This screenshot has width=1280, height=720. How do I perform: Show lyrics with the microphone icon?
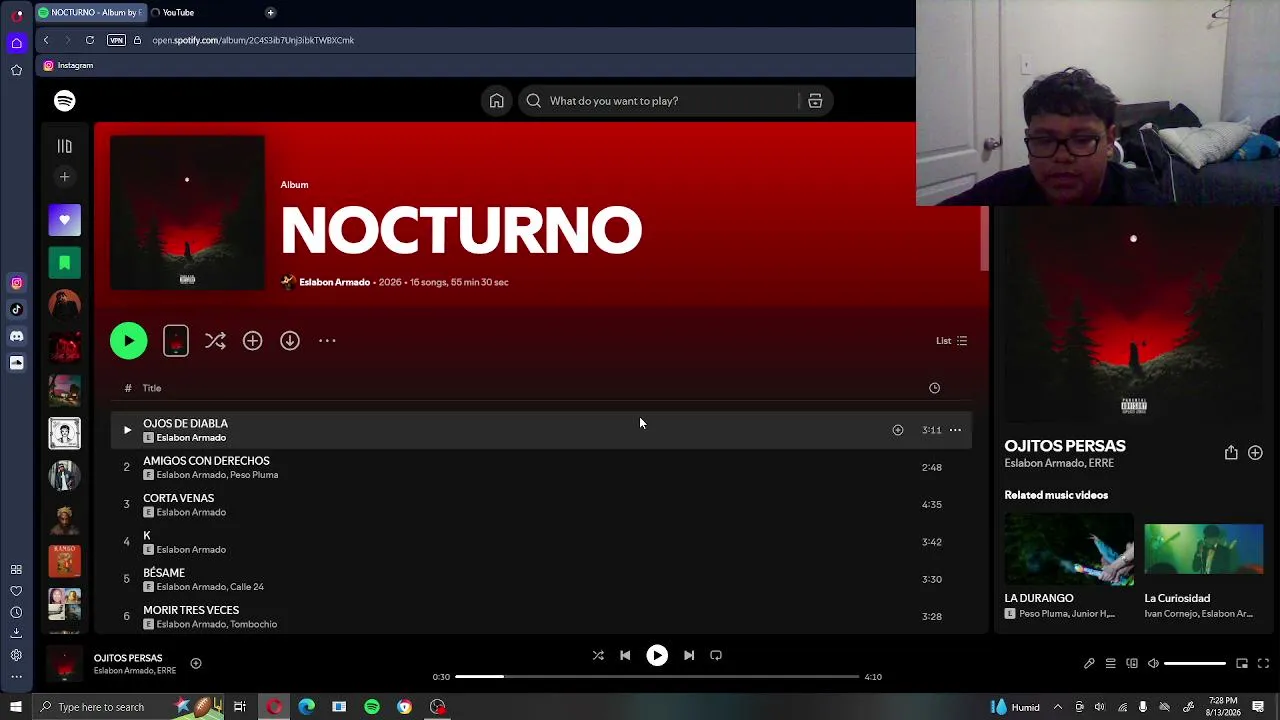coord(1089,663)
